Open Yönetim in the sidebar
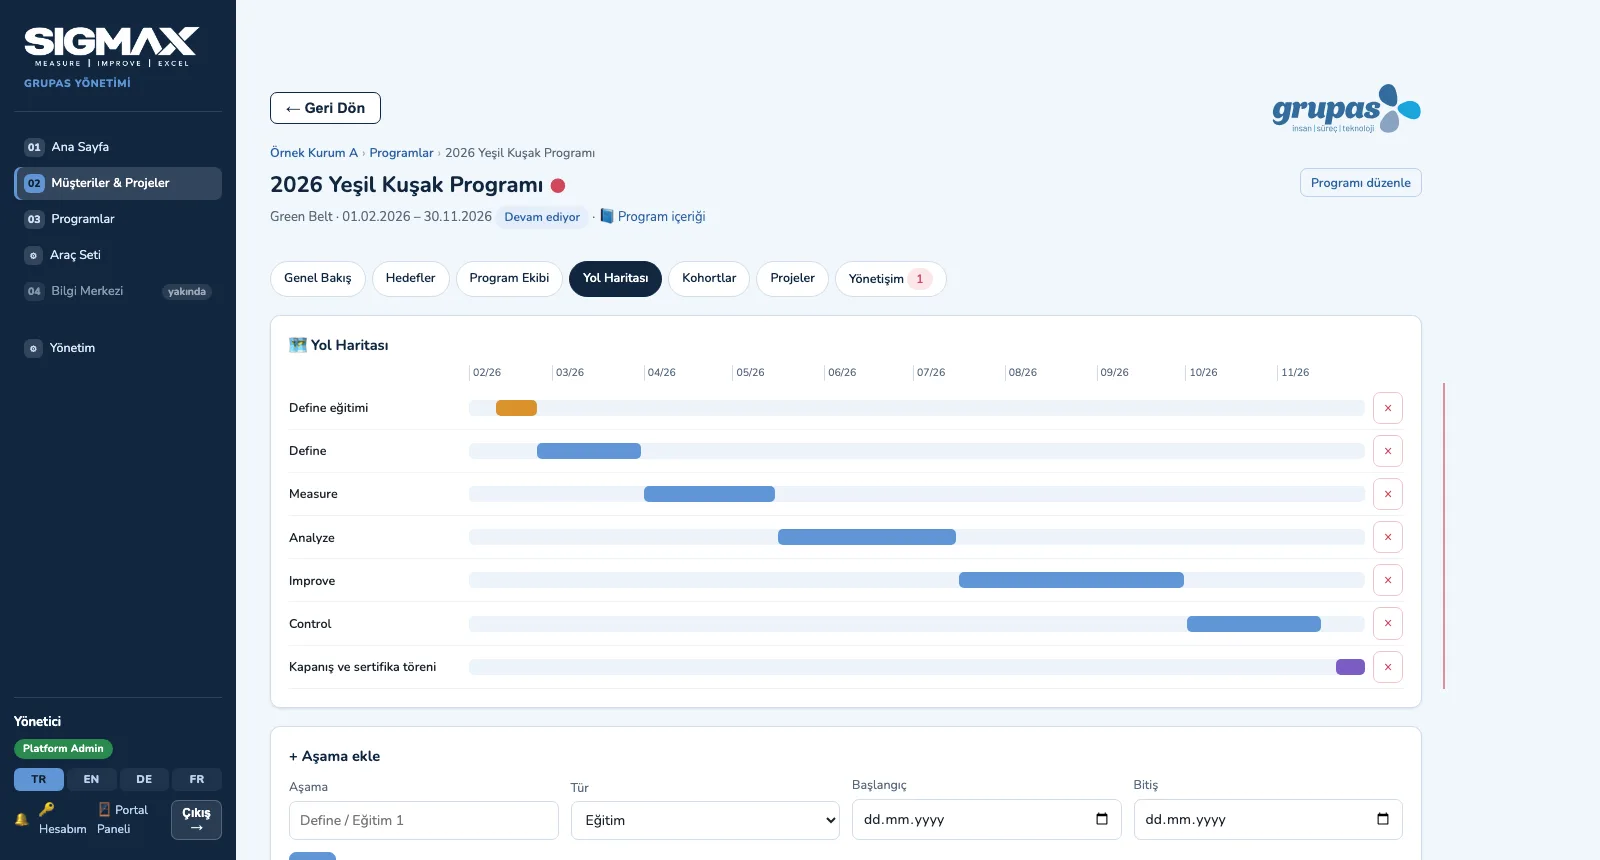This screenshot has width=1600, height=860. [118, 348]
